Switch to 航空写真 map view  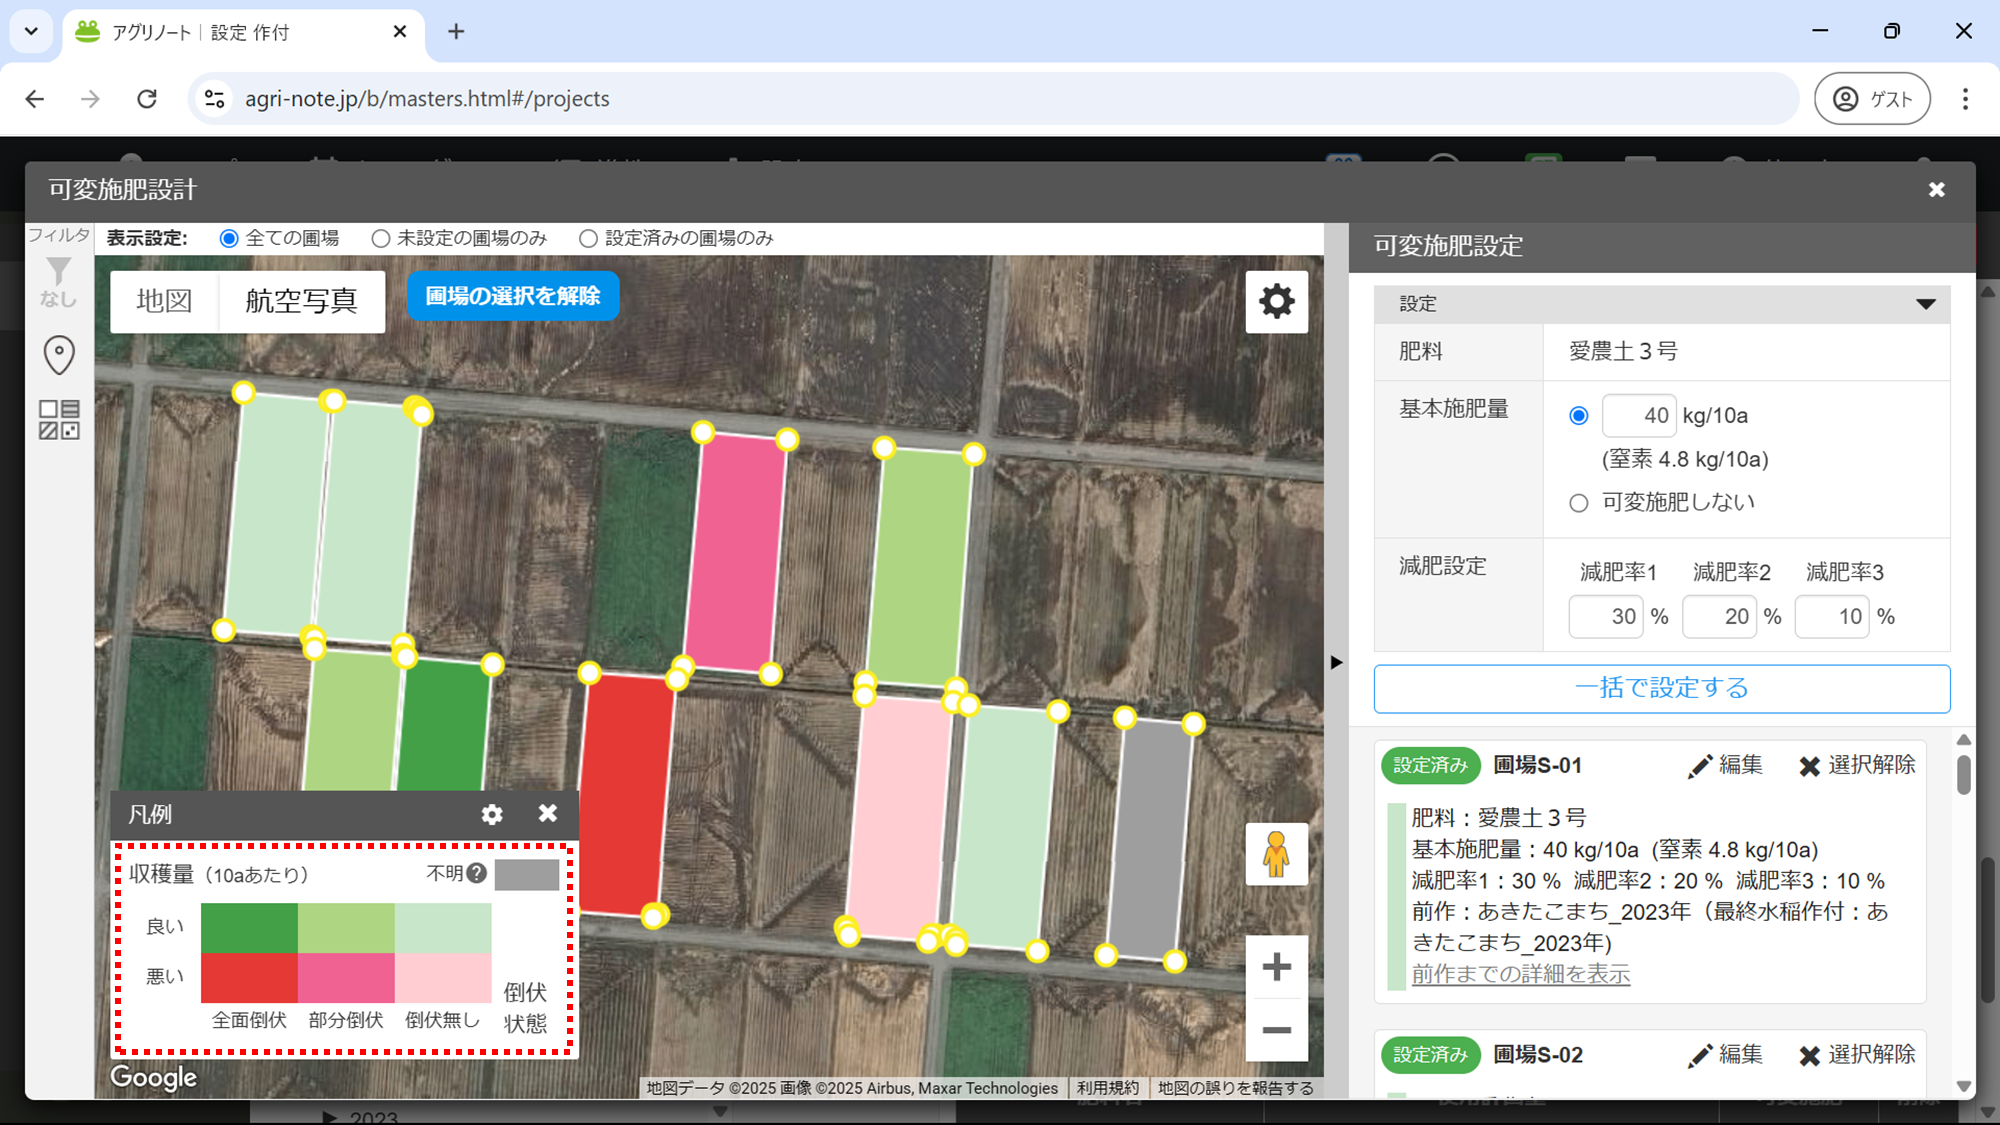301,301
